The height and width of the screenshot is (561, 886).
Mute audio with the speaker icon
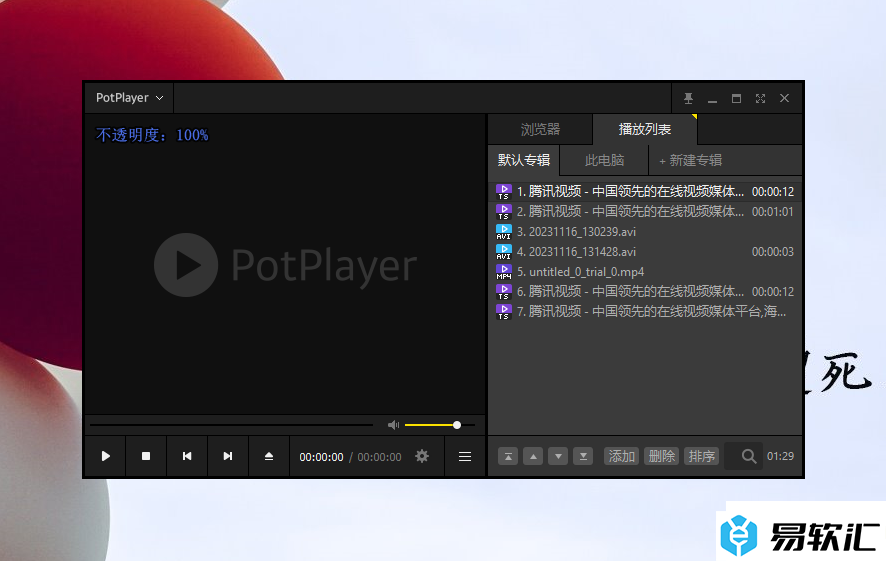[393, 425]
